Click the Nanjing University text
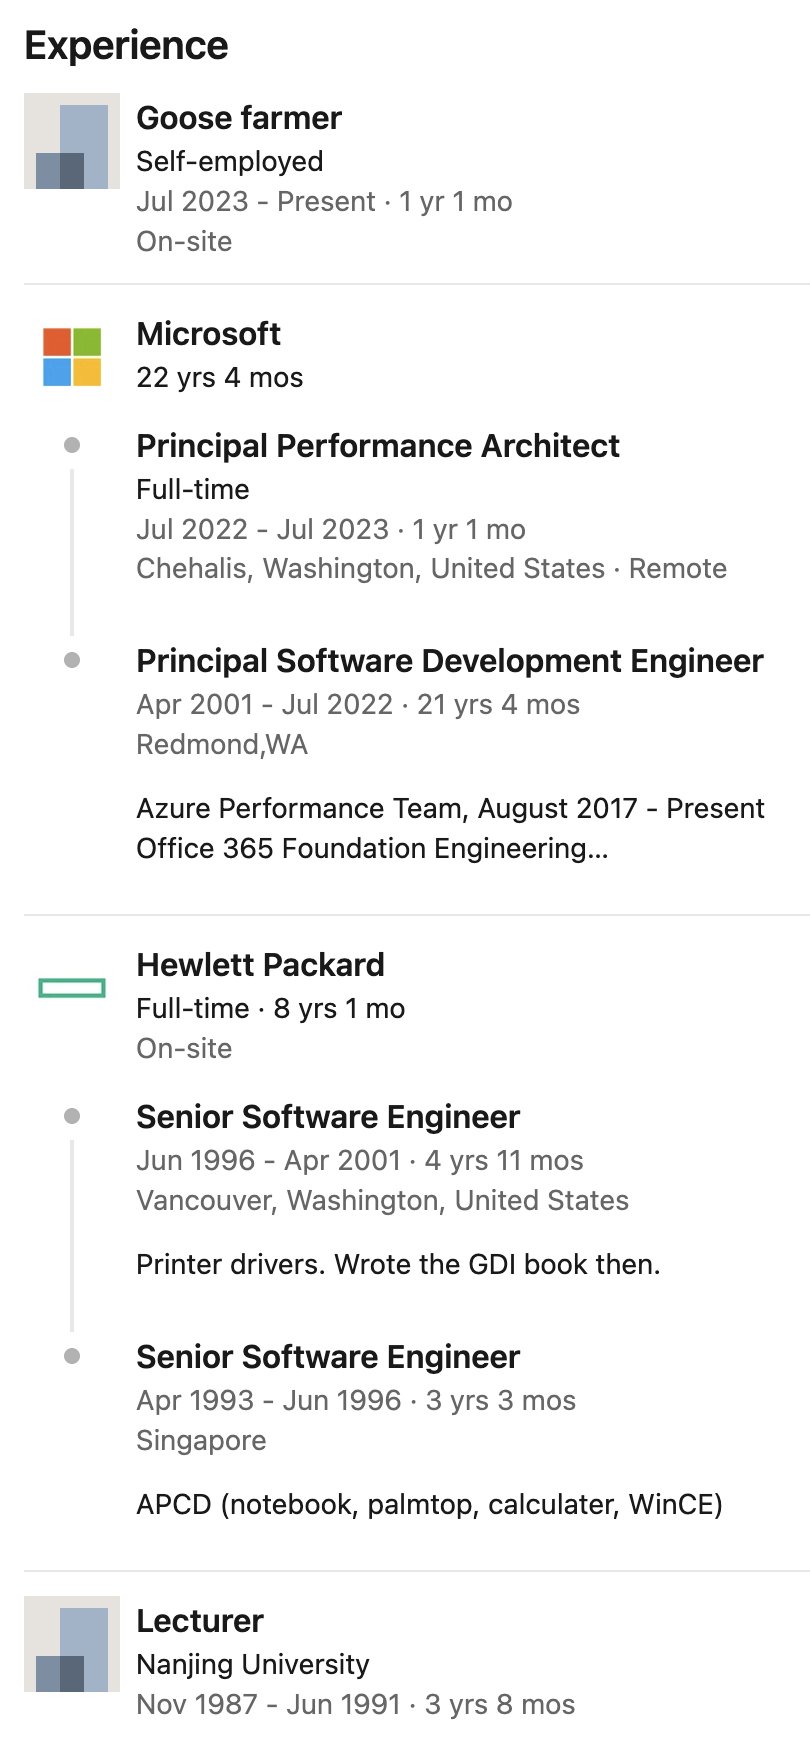 (253, 1664)
